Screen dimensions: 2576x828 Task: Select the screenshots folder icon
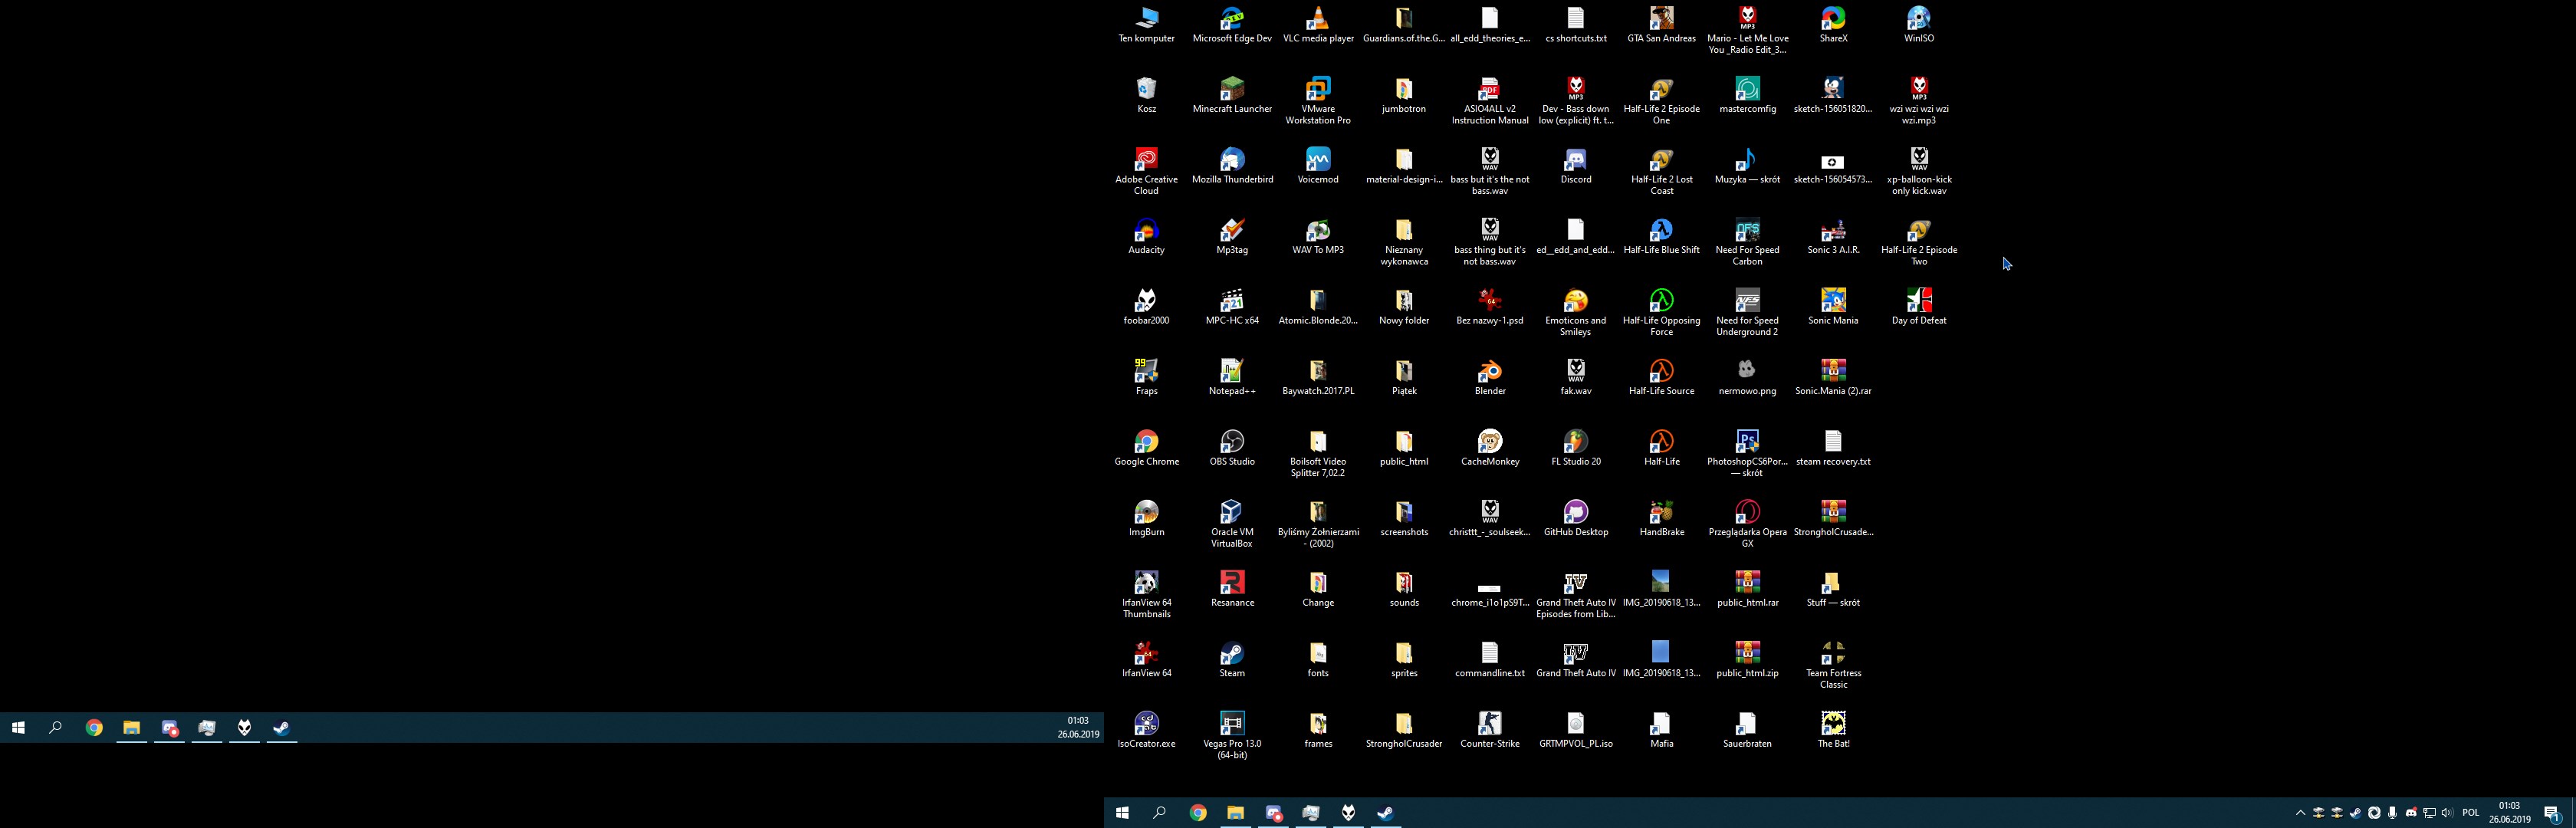click(x=1404, y=519)
